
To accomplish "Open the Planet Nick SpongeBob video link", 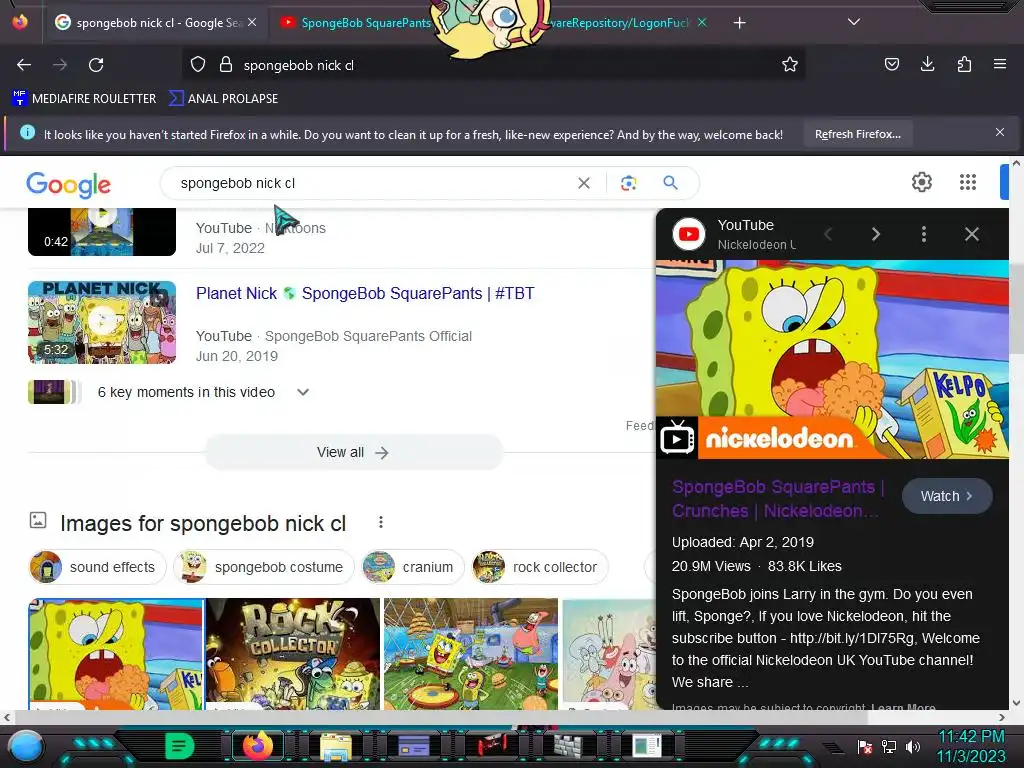I will 365,294.
